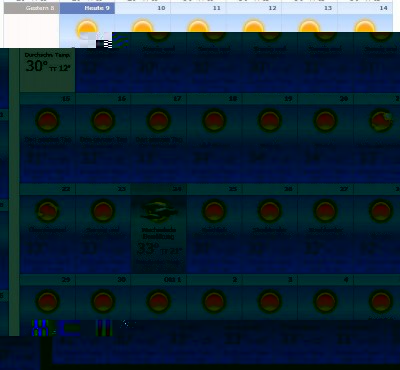400x370 pixels.
Task: Select the sun icon under day 19
Action: [x=270, y=120]
